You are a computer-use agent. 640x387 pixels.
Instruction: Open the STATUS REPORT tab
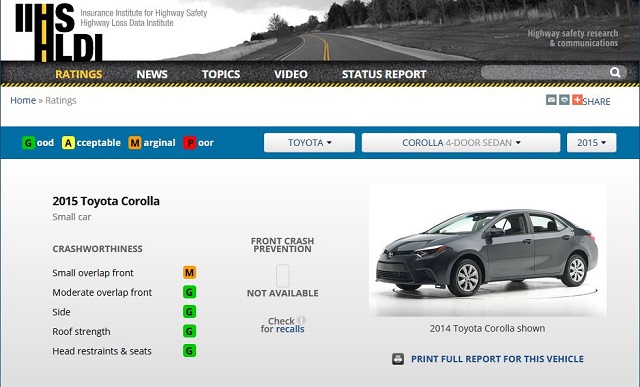384,74
